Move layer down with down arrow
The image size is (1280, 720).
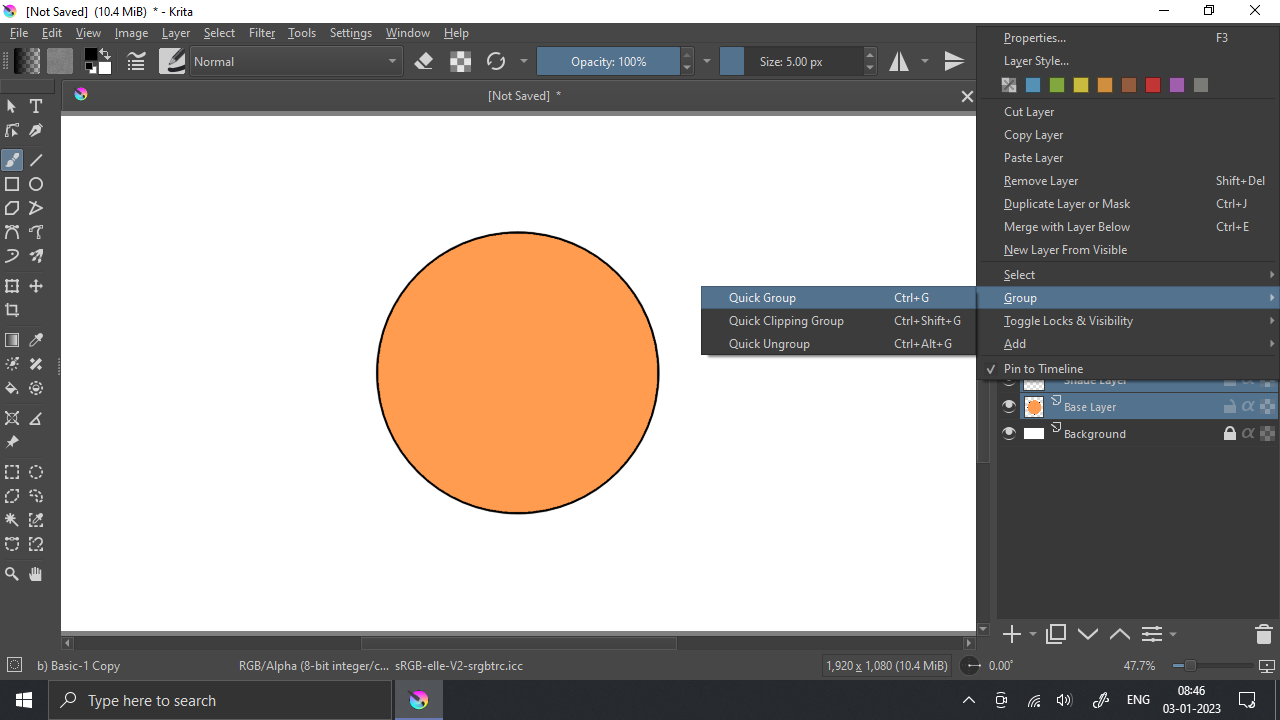[x=1088, y=634]
